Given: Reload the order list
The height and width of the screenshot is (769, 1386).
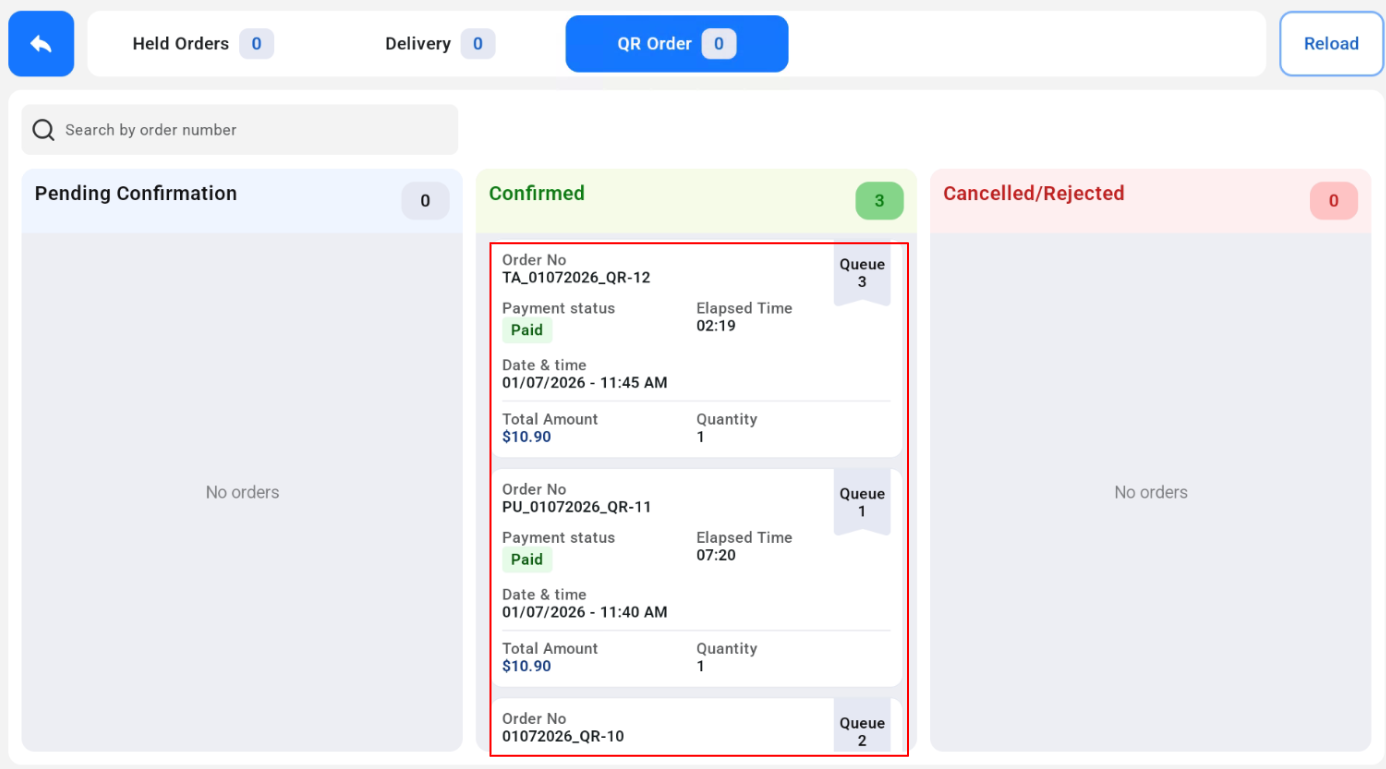Looking at the screenshot, I should (1331, 44).
